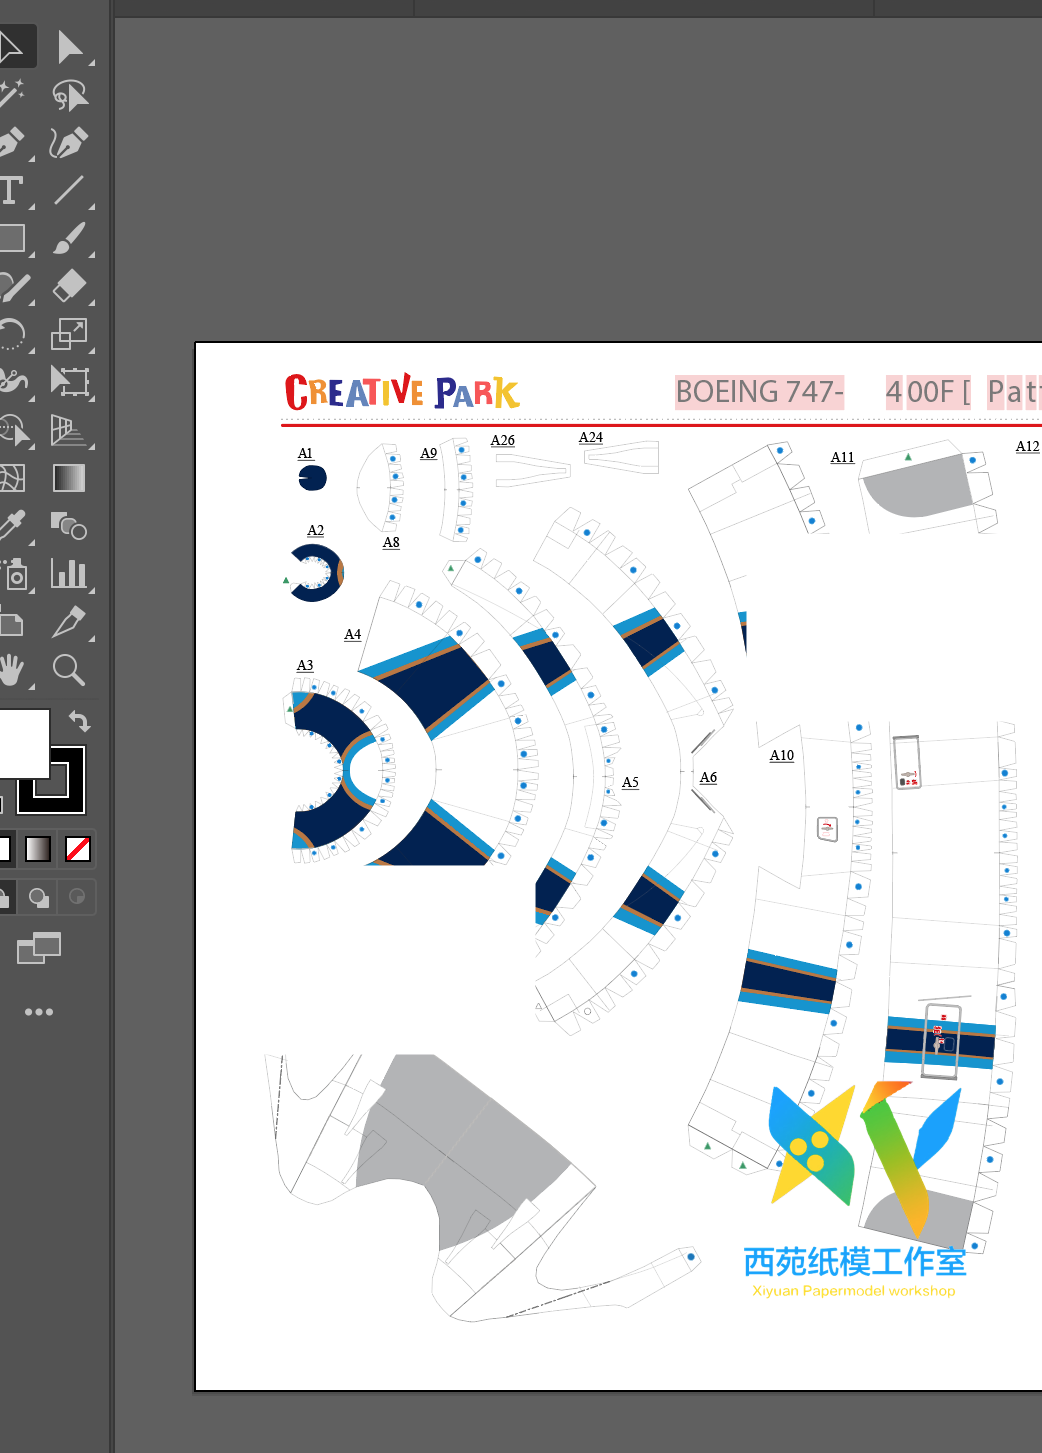Select the Eraser tool
The image size is (1042, 1453).
click(70, 287)
